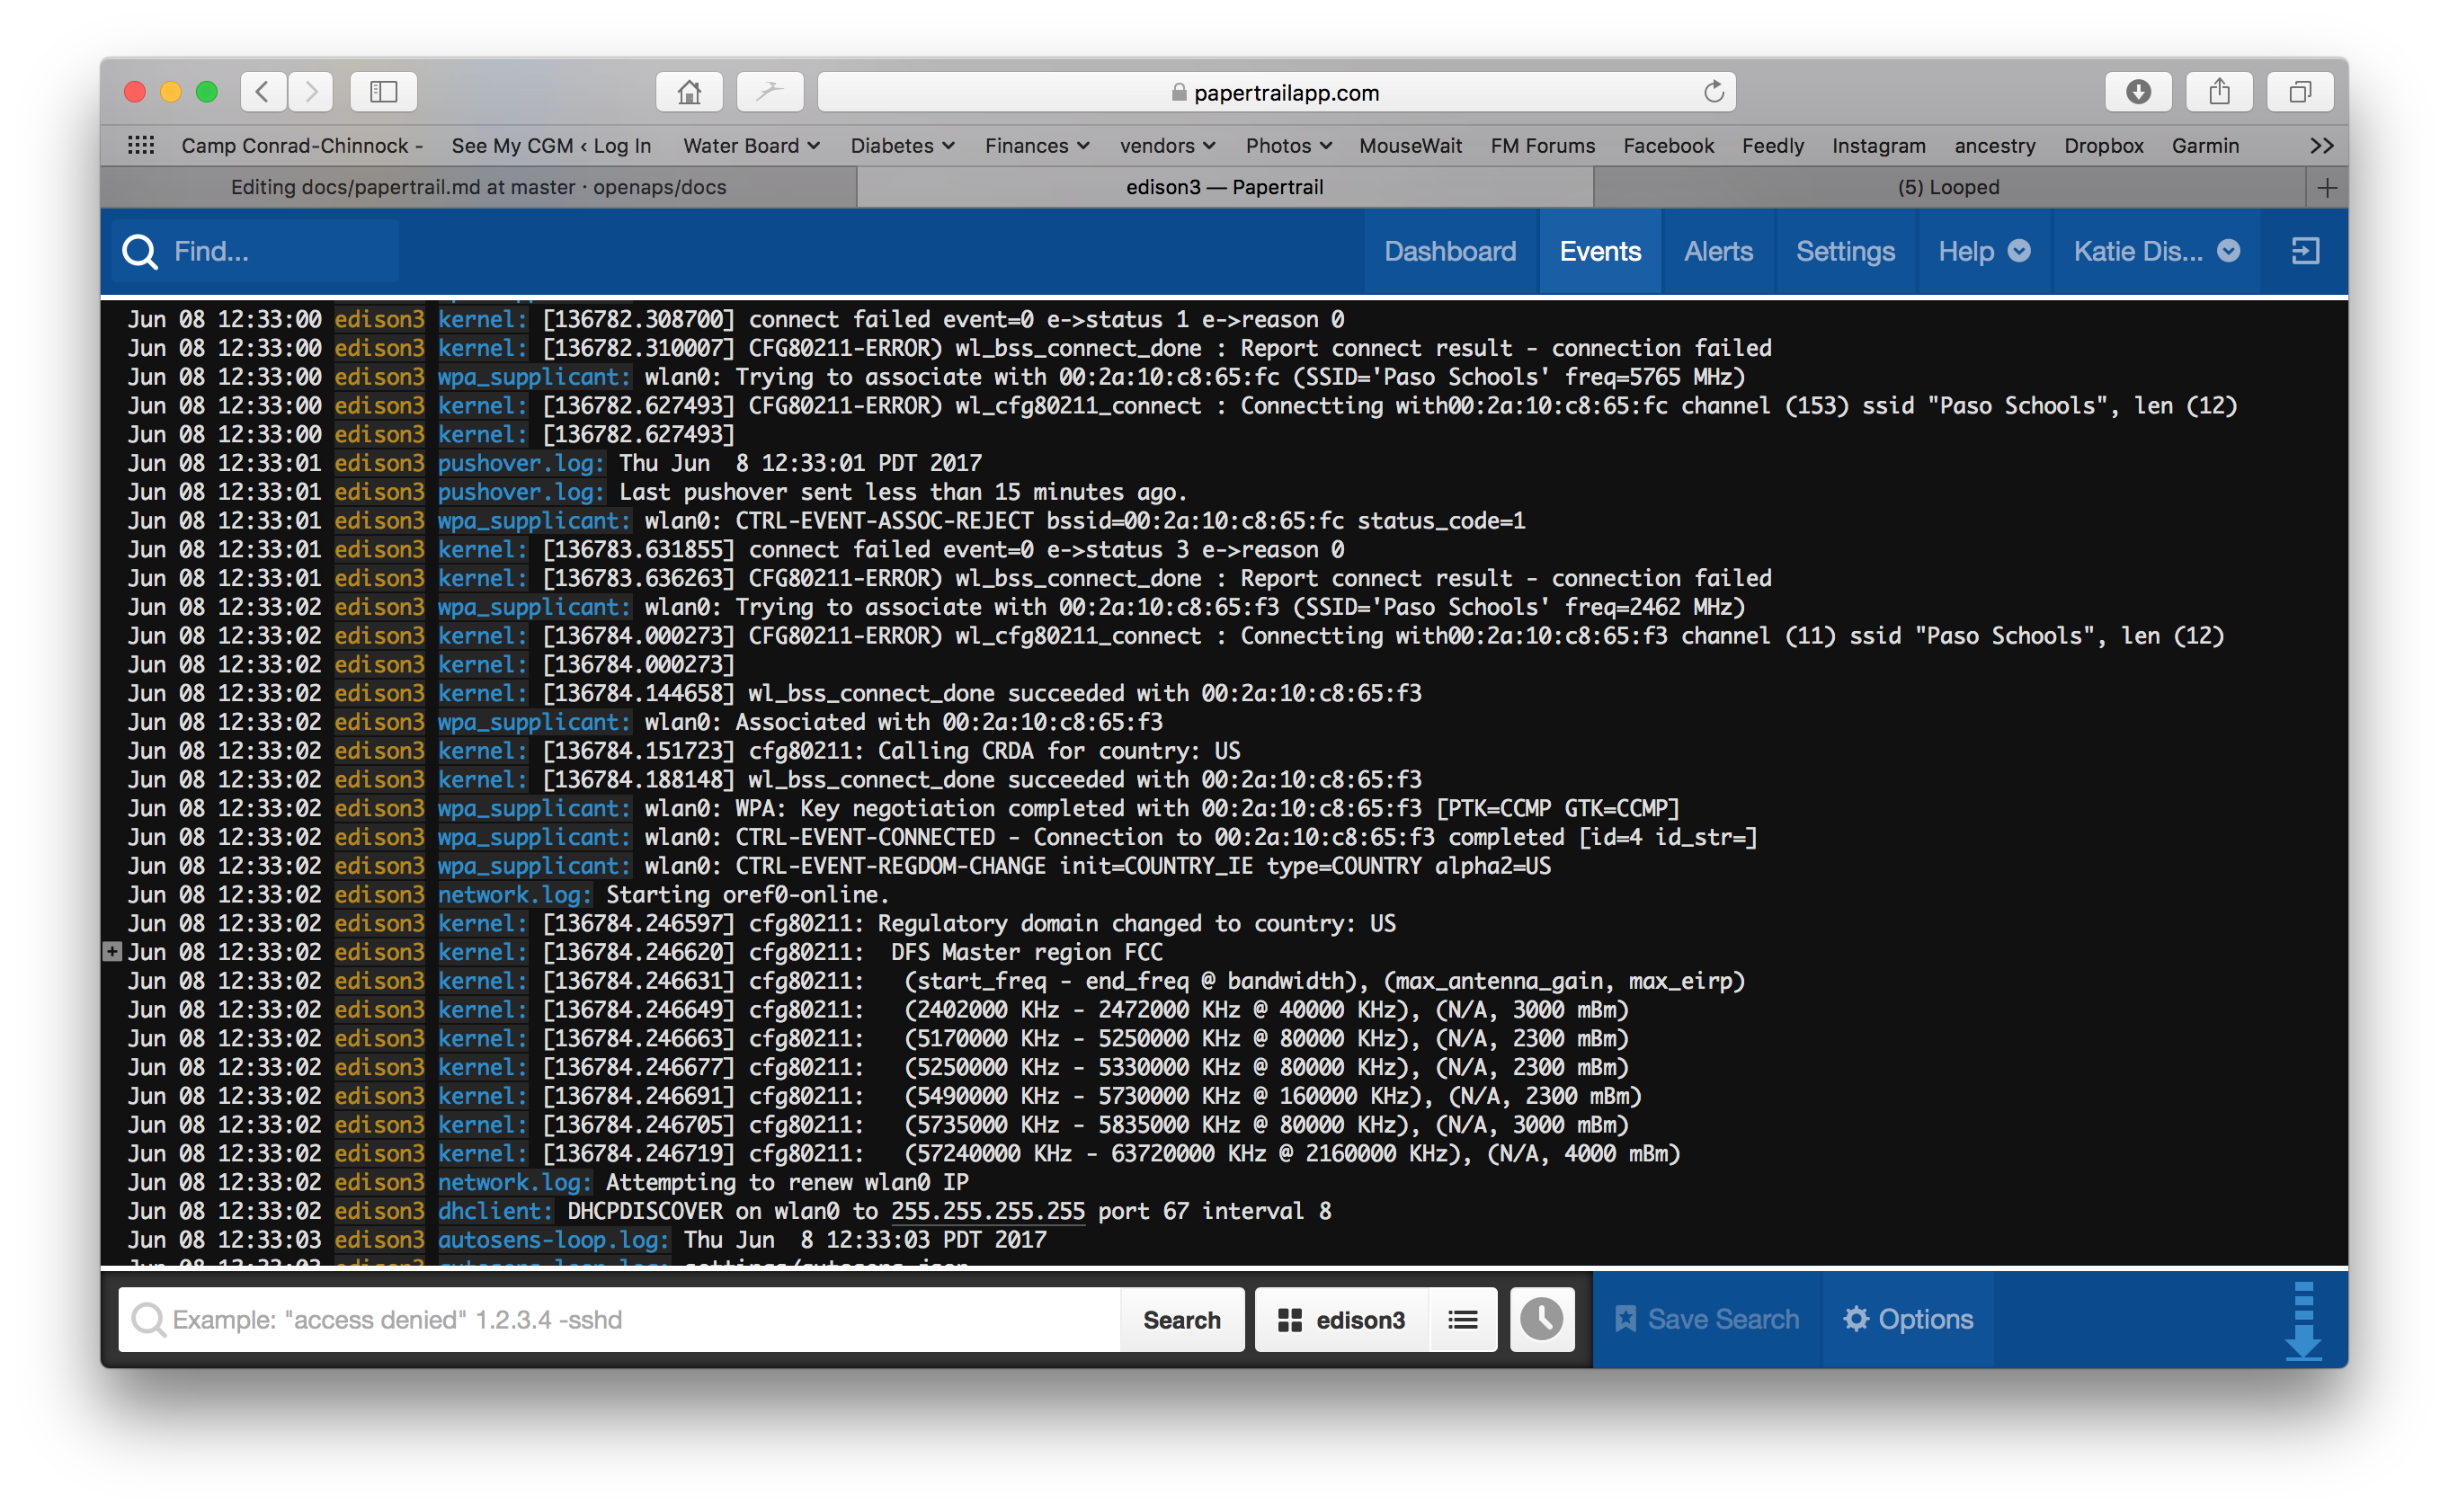Open the Garmin bookmark
Screen dimensions: 2449x1512
[2204, 145]
